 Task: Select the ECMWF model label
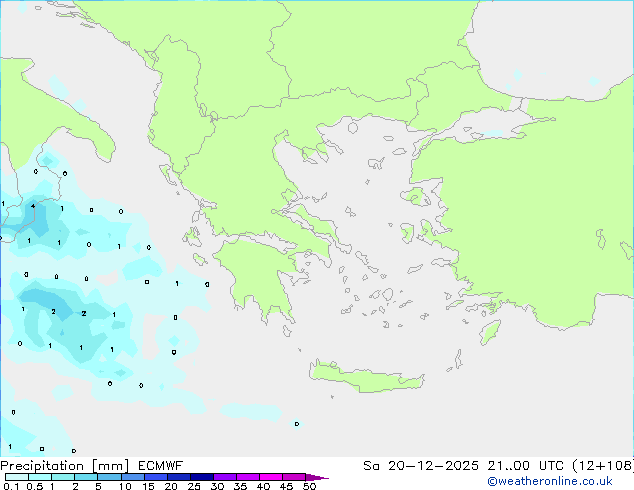[x=160, y=466]
